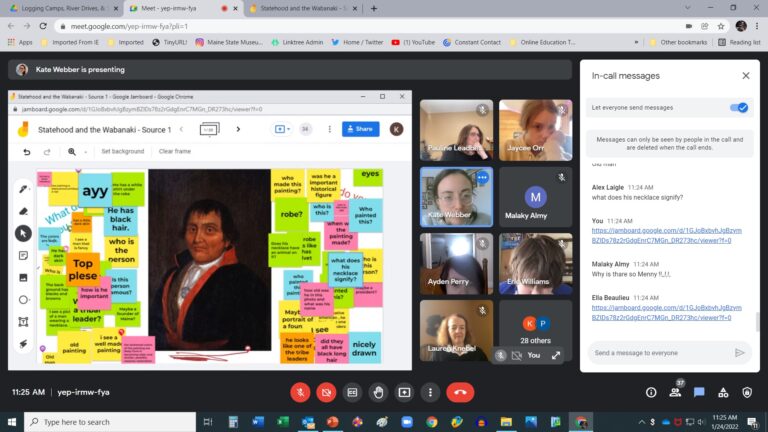Click the Present now button
The width and height of the screenshot is (768, 432).
404,392
